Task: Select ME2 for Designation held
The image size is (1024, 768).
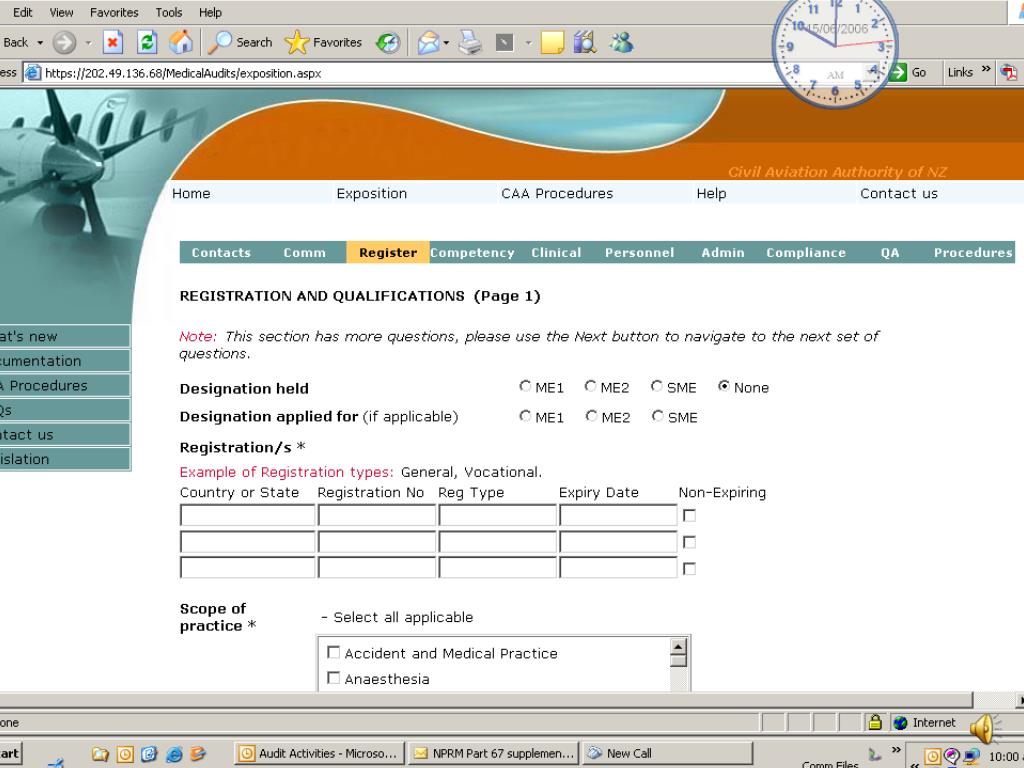Action: [590, 386]
